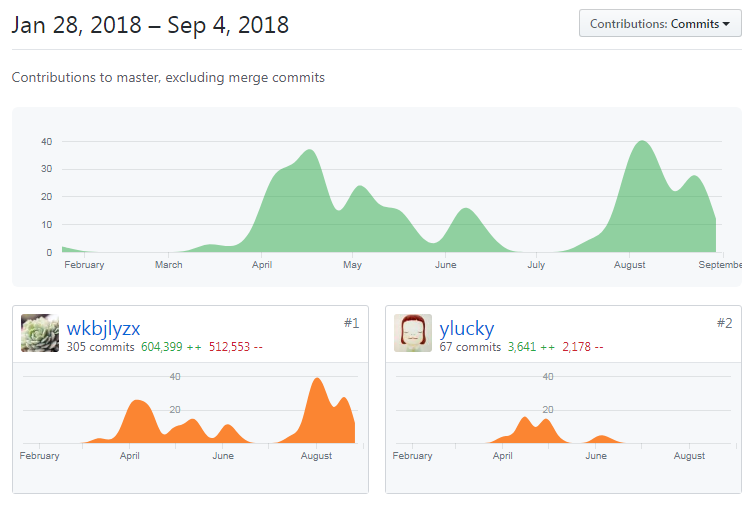Click ylucky cartoon face avatar
The width and height of the screenshot is (756, 510).
click(x=413, y=333)
